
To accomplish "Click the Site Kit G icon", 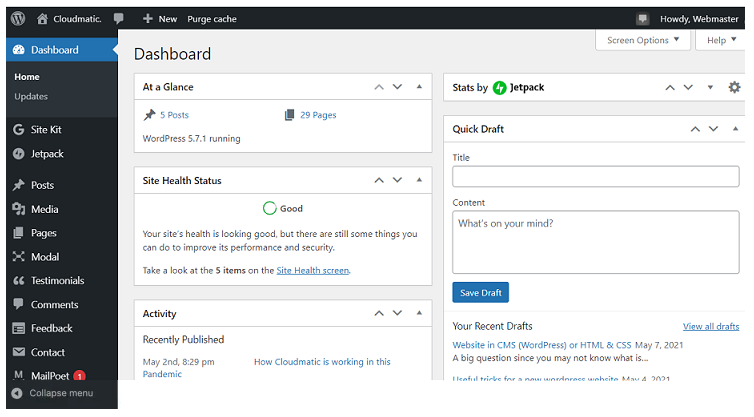I will (19, 129).
